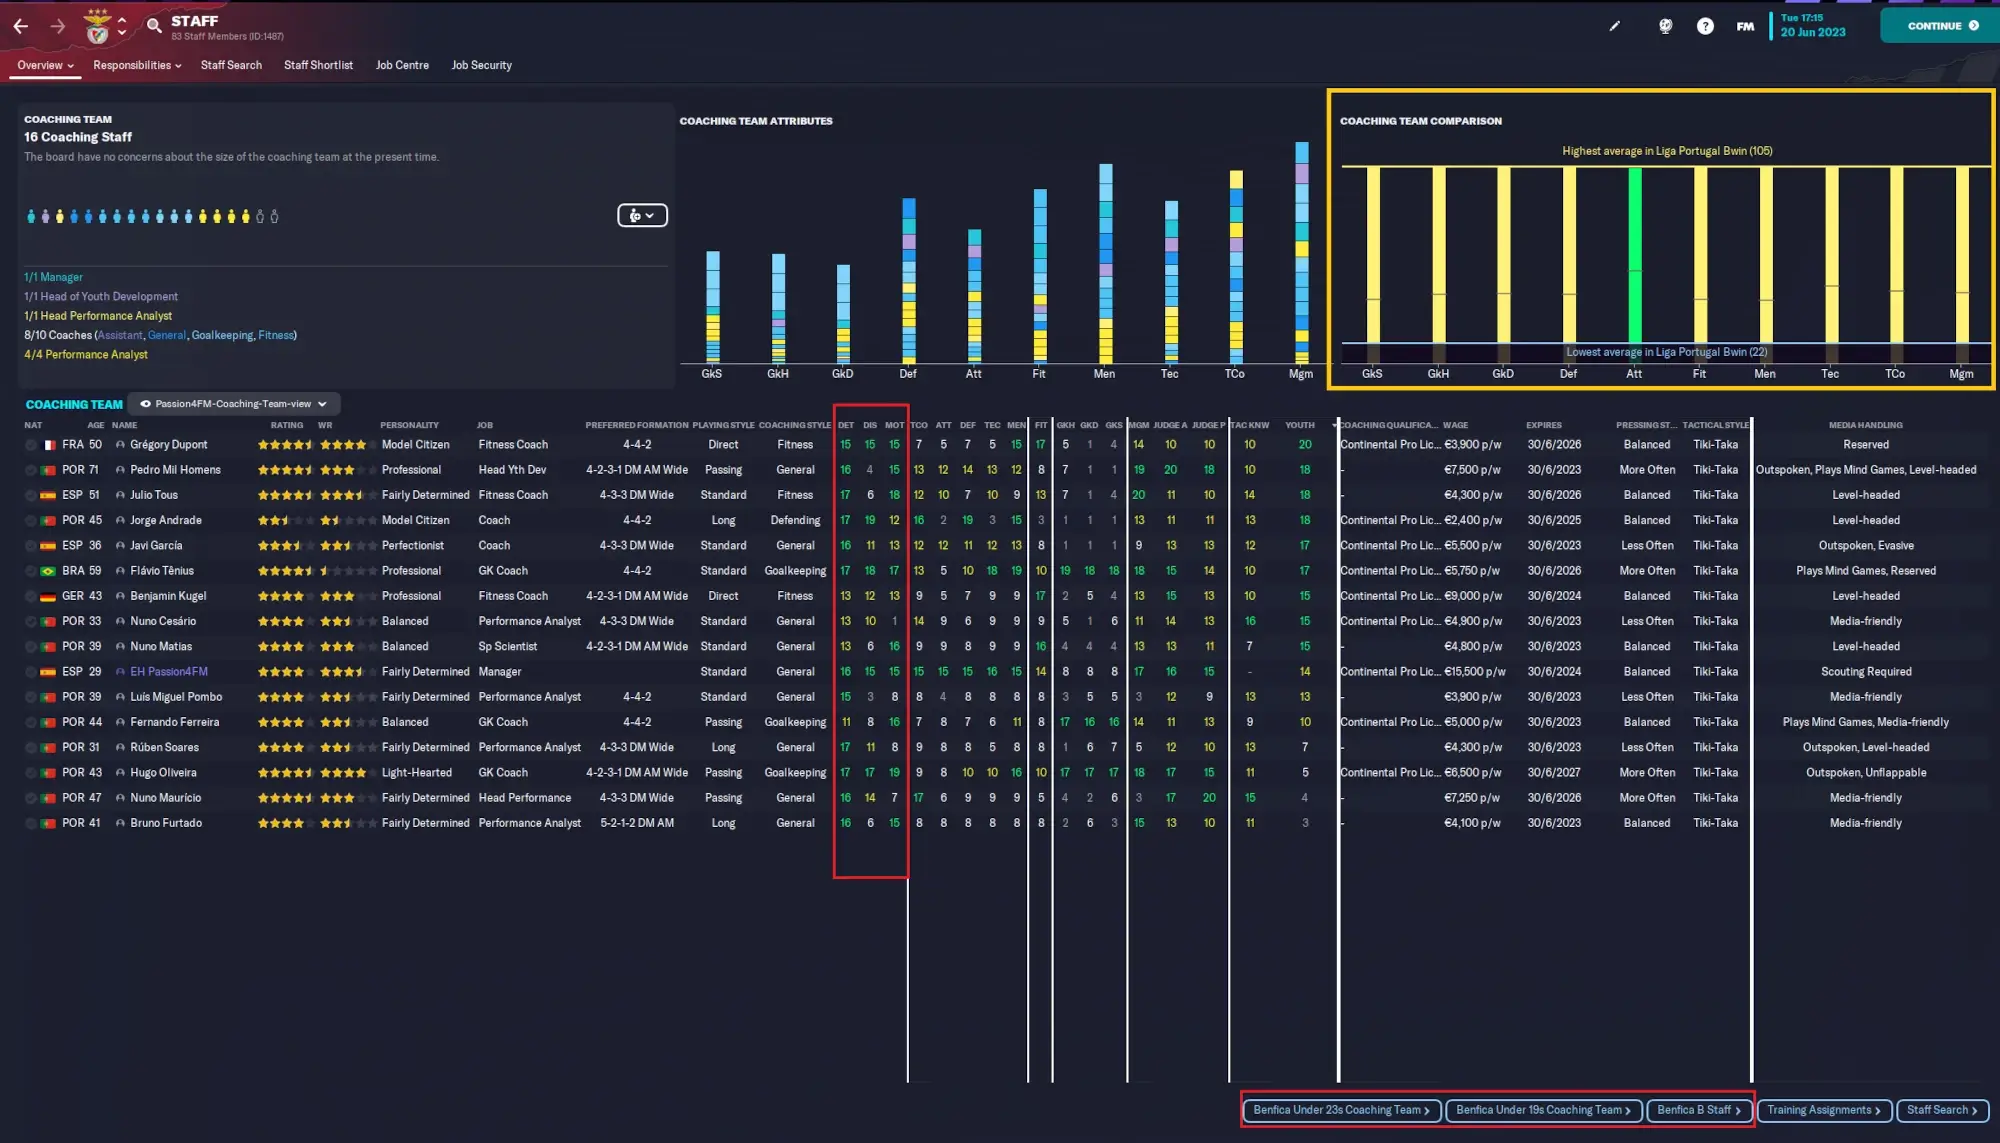Click person info icon beside Javi García
This screenshot has width=2000, height=1143.
pyautogui.click(x=120, y=546)
